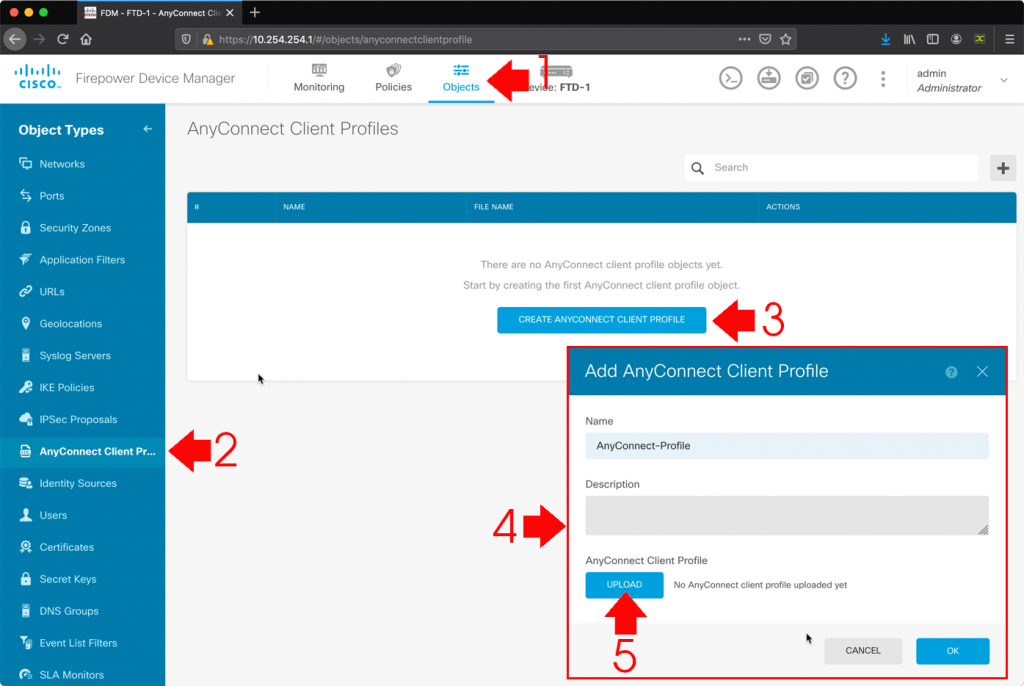
Task: Collapse the Object Types sidebar
Action: (x=148, y=129)
